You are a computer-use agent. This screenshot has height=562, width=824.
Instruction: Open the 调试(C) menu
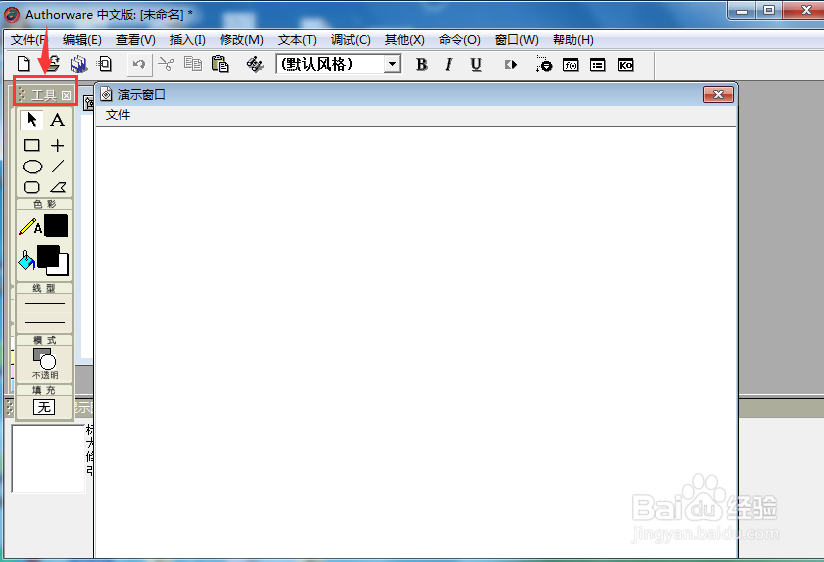(351, 40)
